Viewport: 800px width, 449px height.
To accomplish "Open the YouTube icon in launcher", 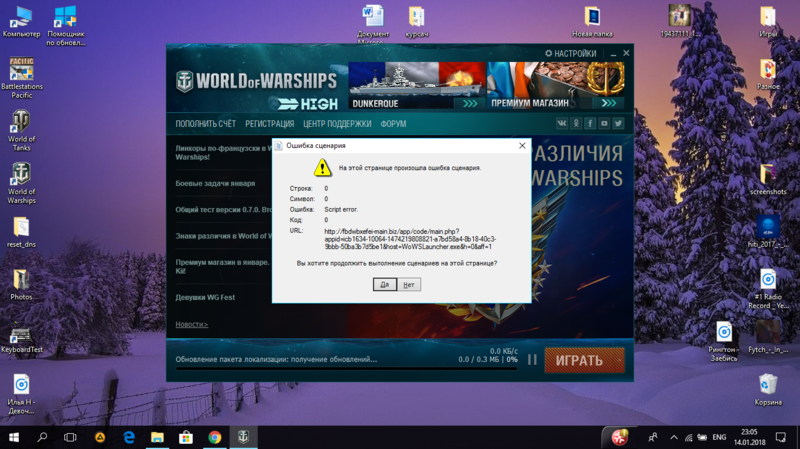I will pos(604,123).
